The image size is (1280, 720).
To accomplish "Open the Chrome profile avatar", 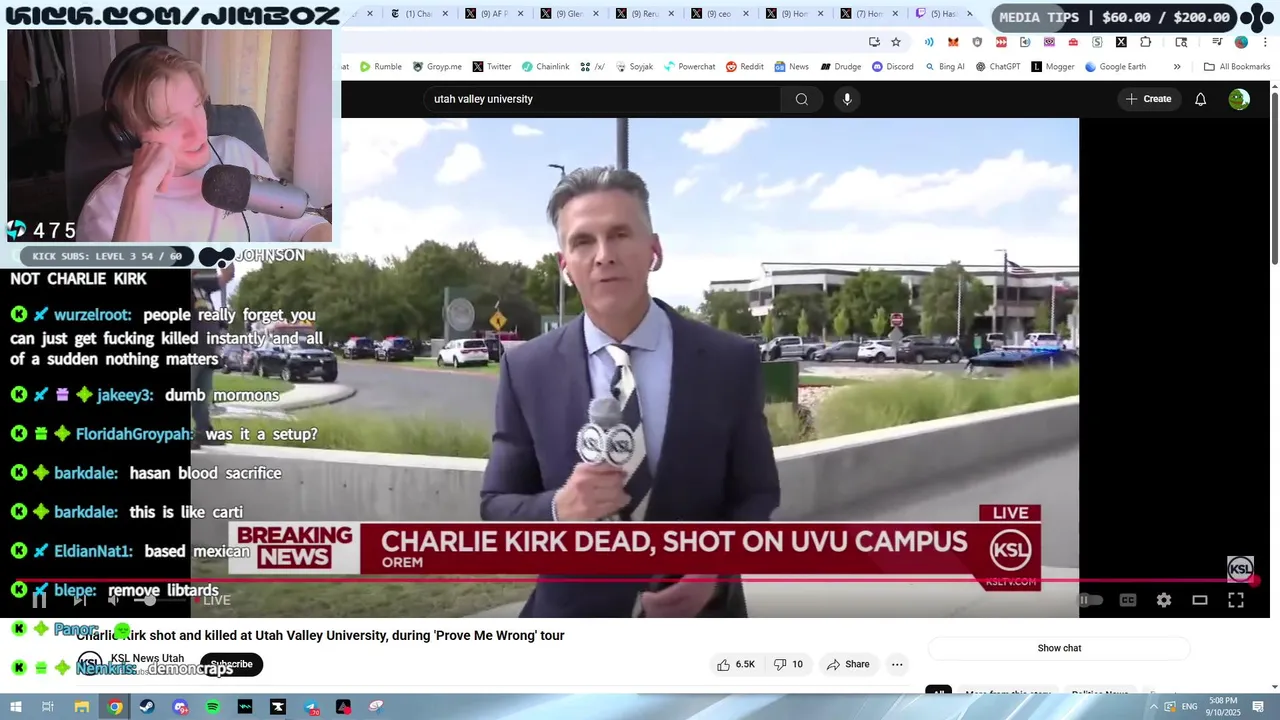I will 1241,42.
